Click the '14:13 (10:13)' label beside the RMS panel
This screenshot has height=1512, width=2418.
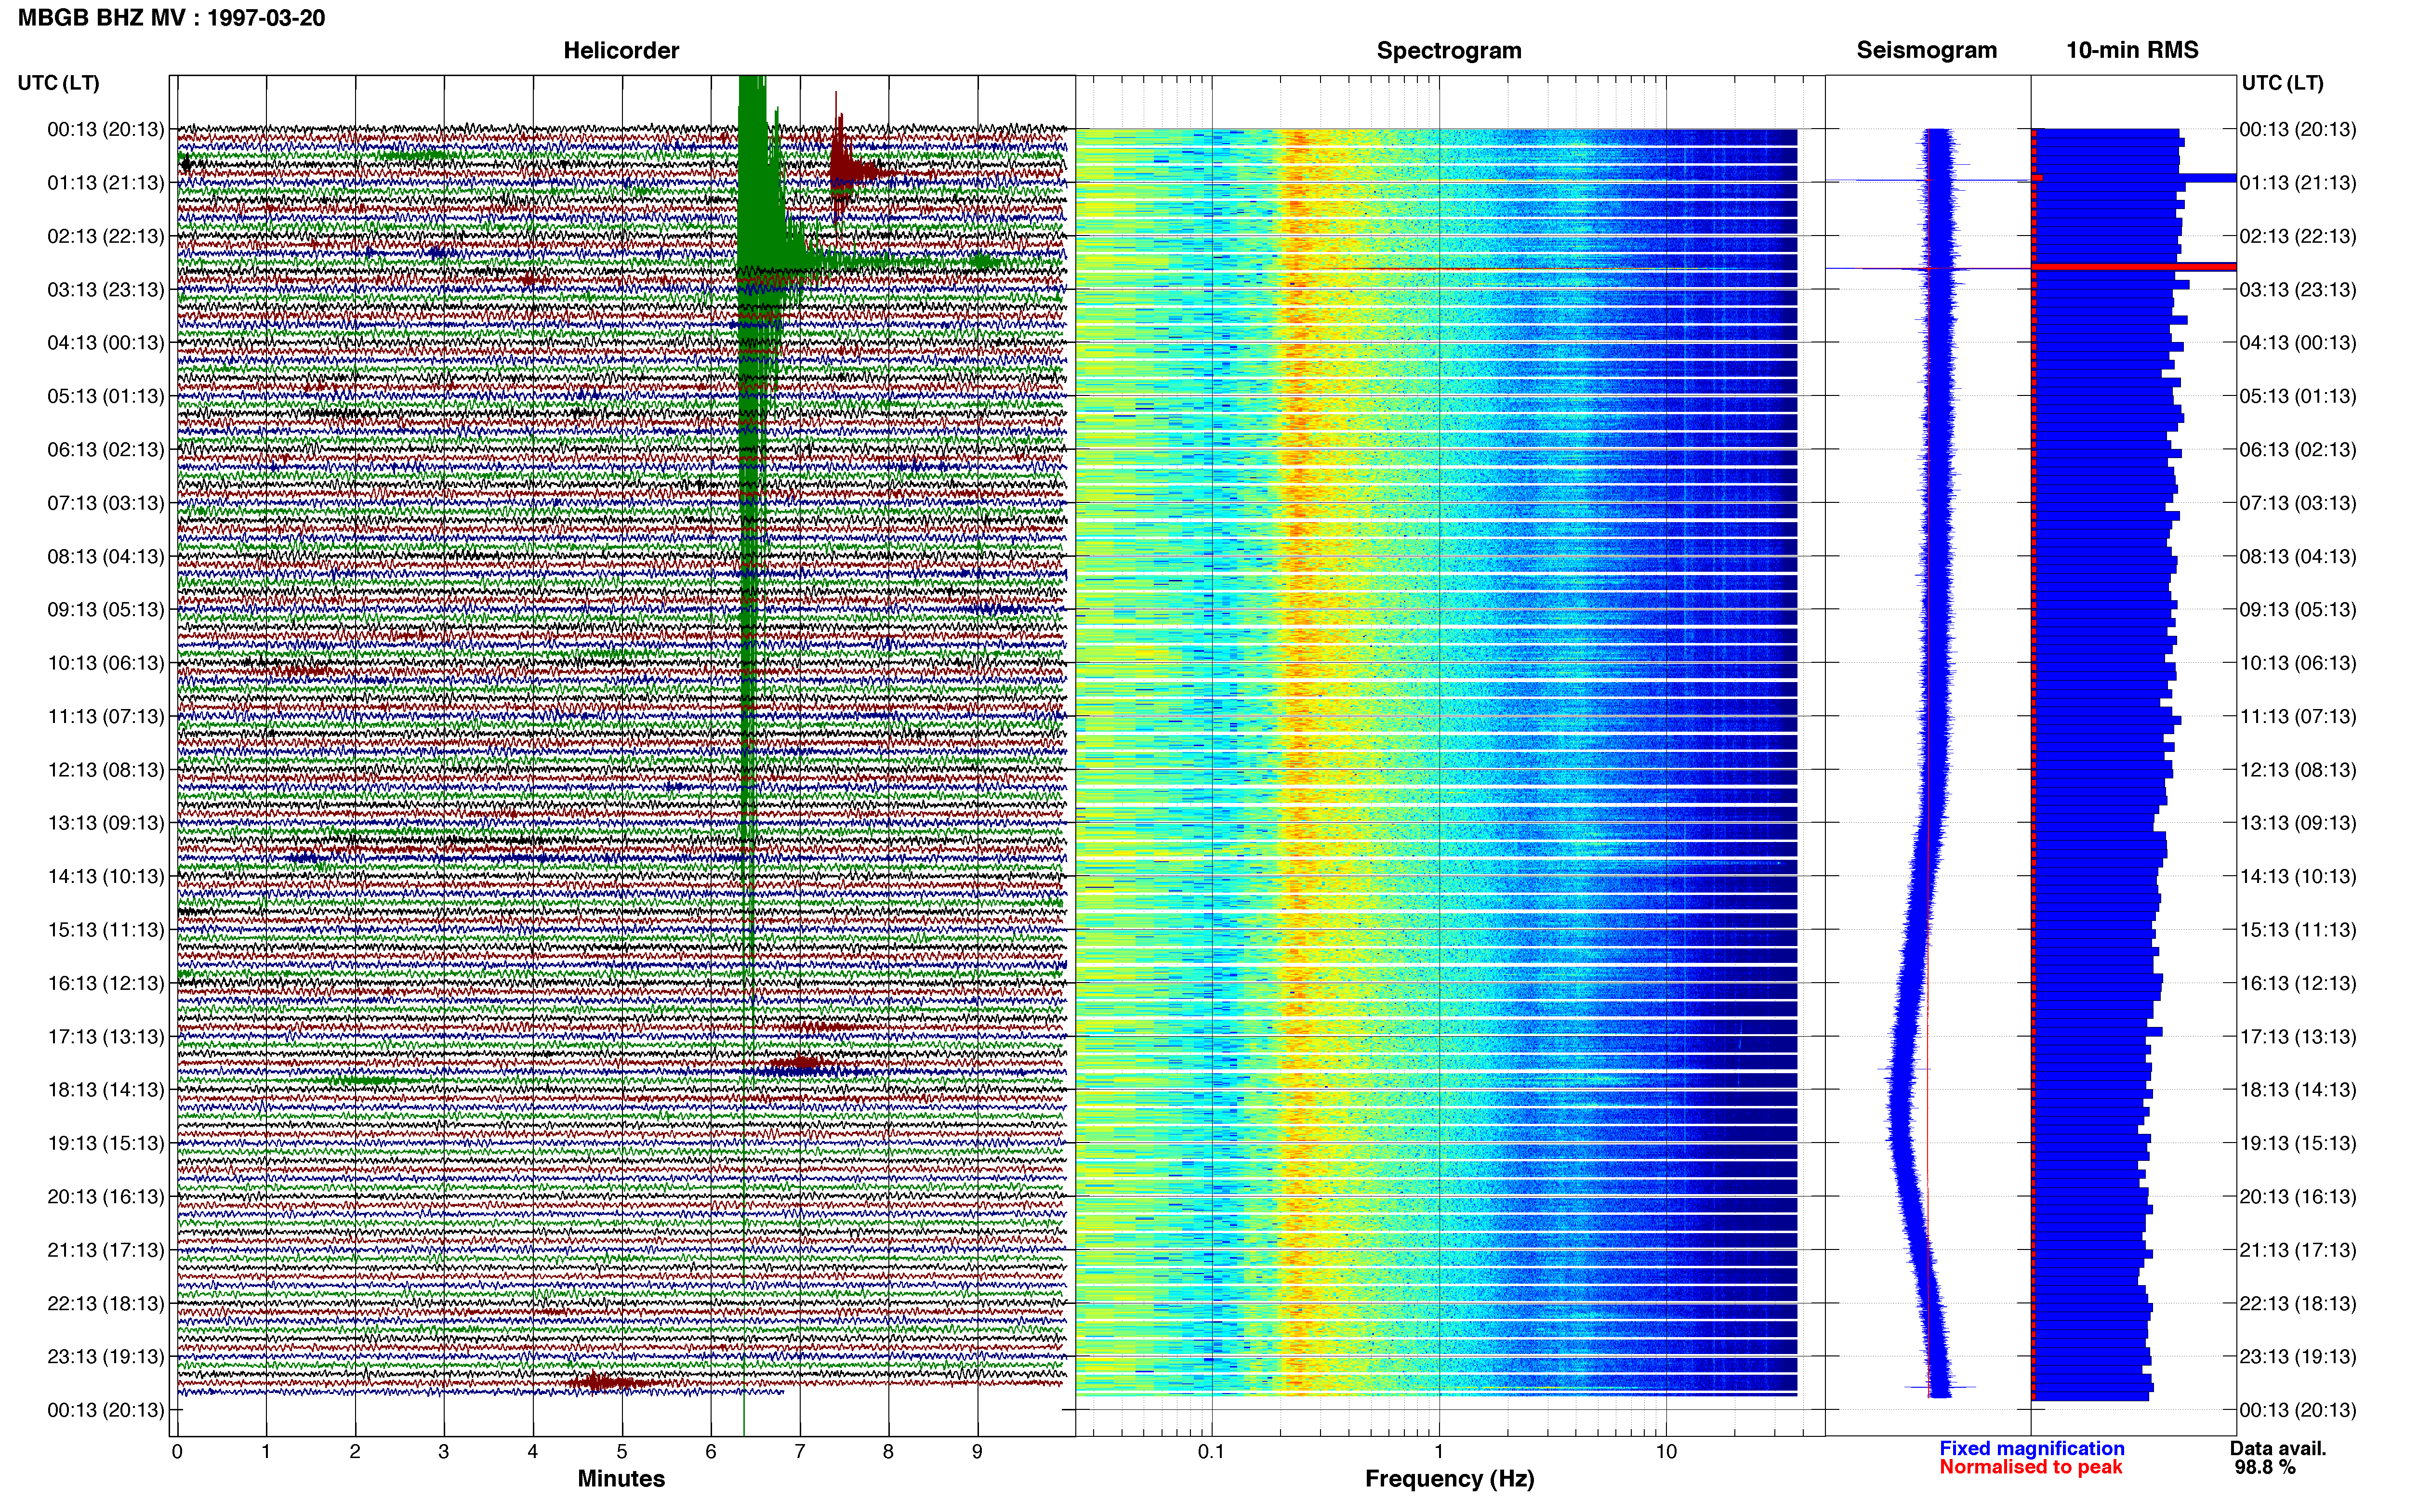tap(2298, 877)
